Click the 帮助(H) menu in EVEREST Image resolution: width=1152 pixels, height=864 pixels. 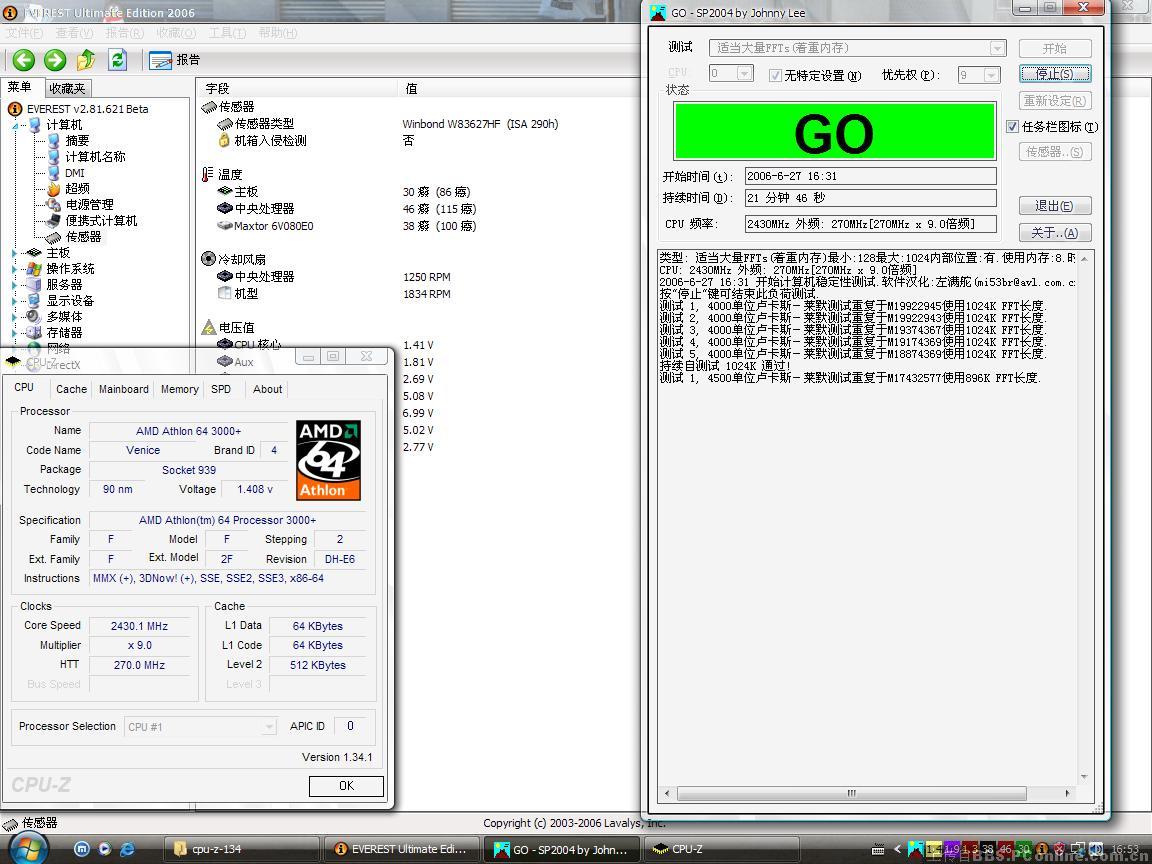point(278,32)
